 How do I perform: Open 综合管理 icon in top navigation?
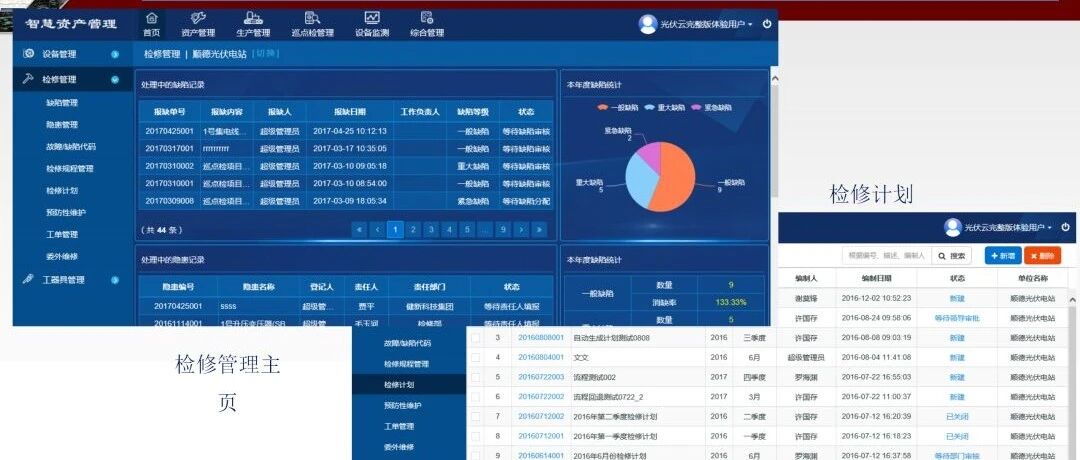427,18
